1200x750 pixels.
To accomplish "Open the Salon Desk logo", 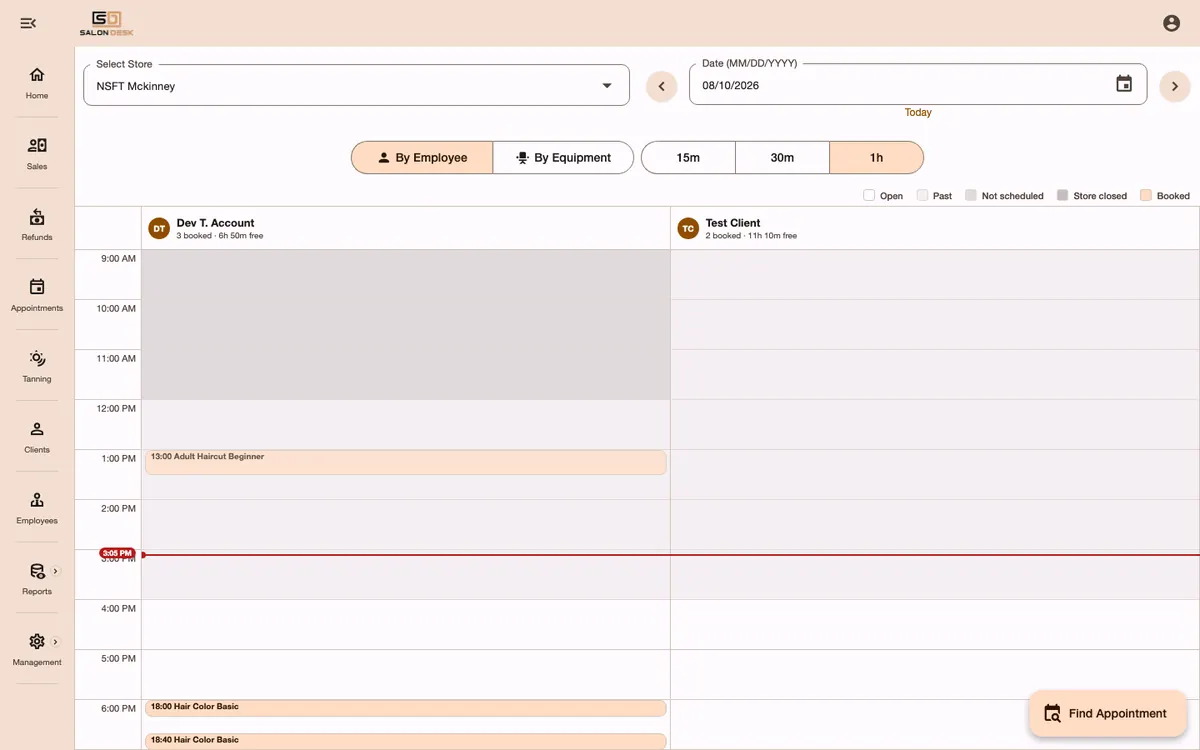I will pyautogui.click(x=106, y=23).
